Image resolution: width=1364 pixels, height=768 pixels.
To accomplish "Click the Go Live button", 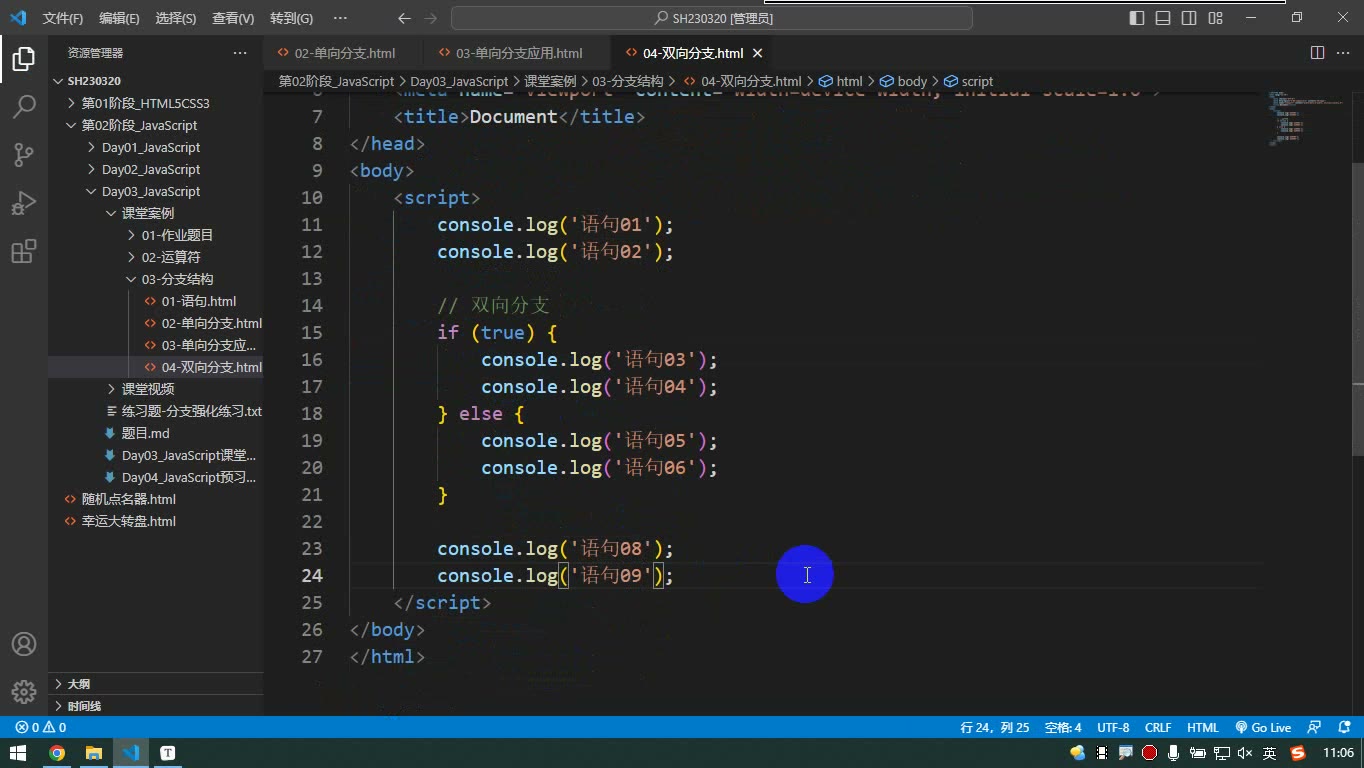I will [1262, 727].
